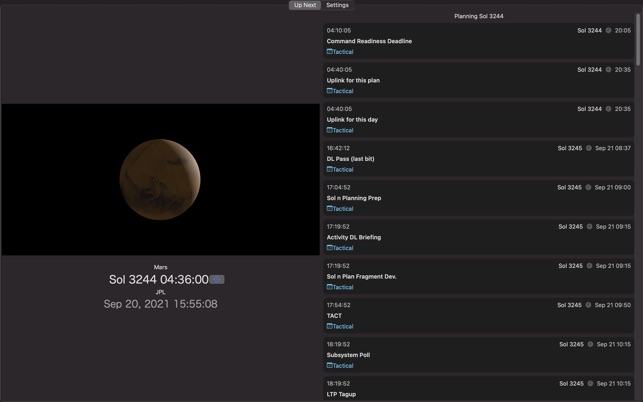The image size is (643, 402).
Task: Select the Uplink for this day title
Action: (352, 120)
